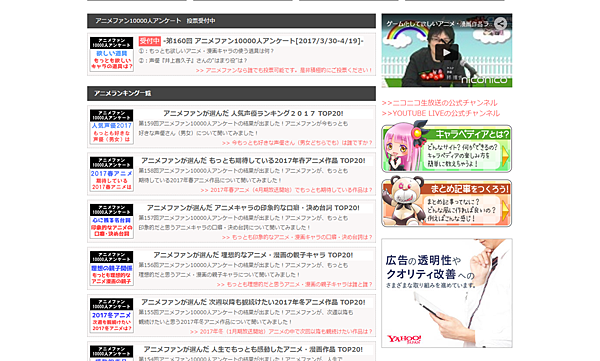600x361 pixels.
Task: Open 理想的なアニメ・漫画の親子キャラ TOP20 title
Action: [253, 255]
